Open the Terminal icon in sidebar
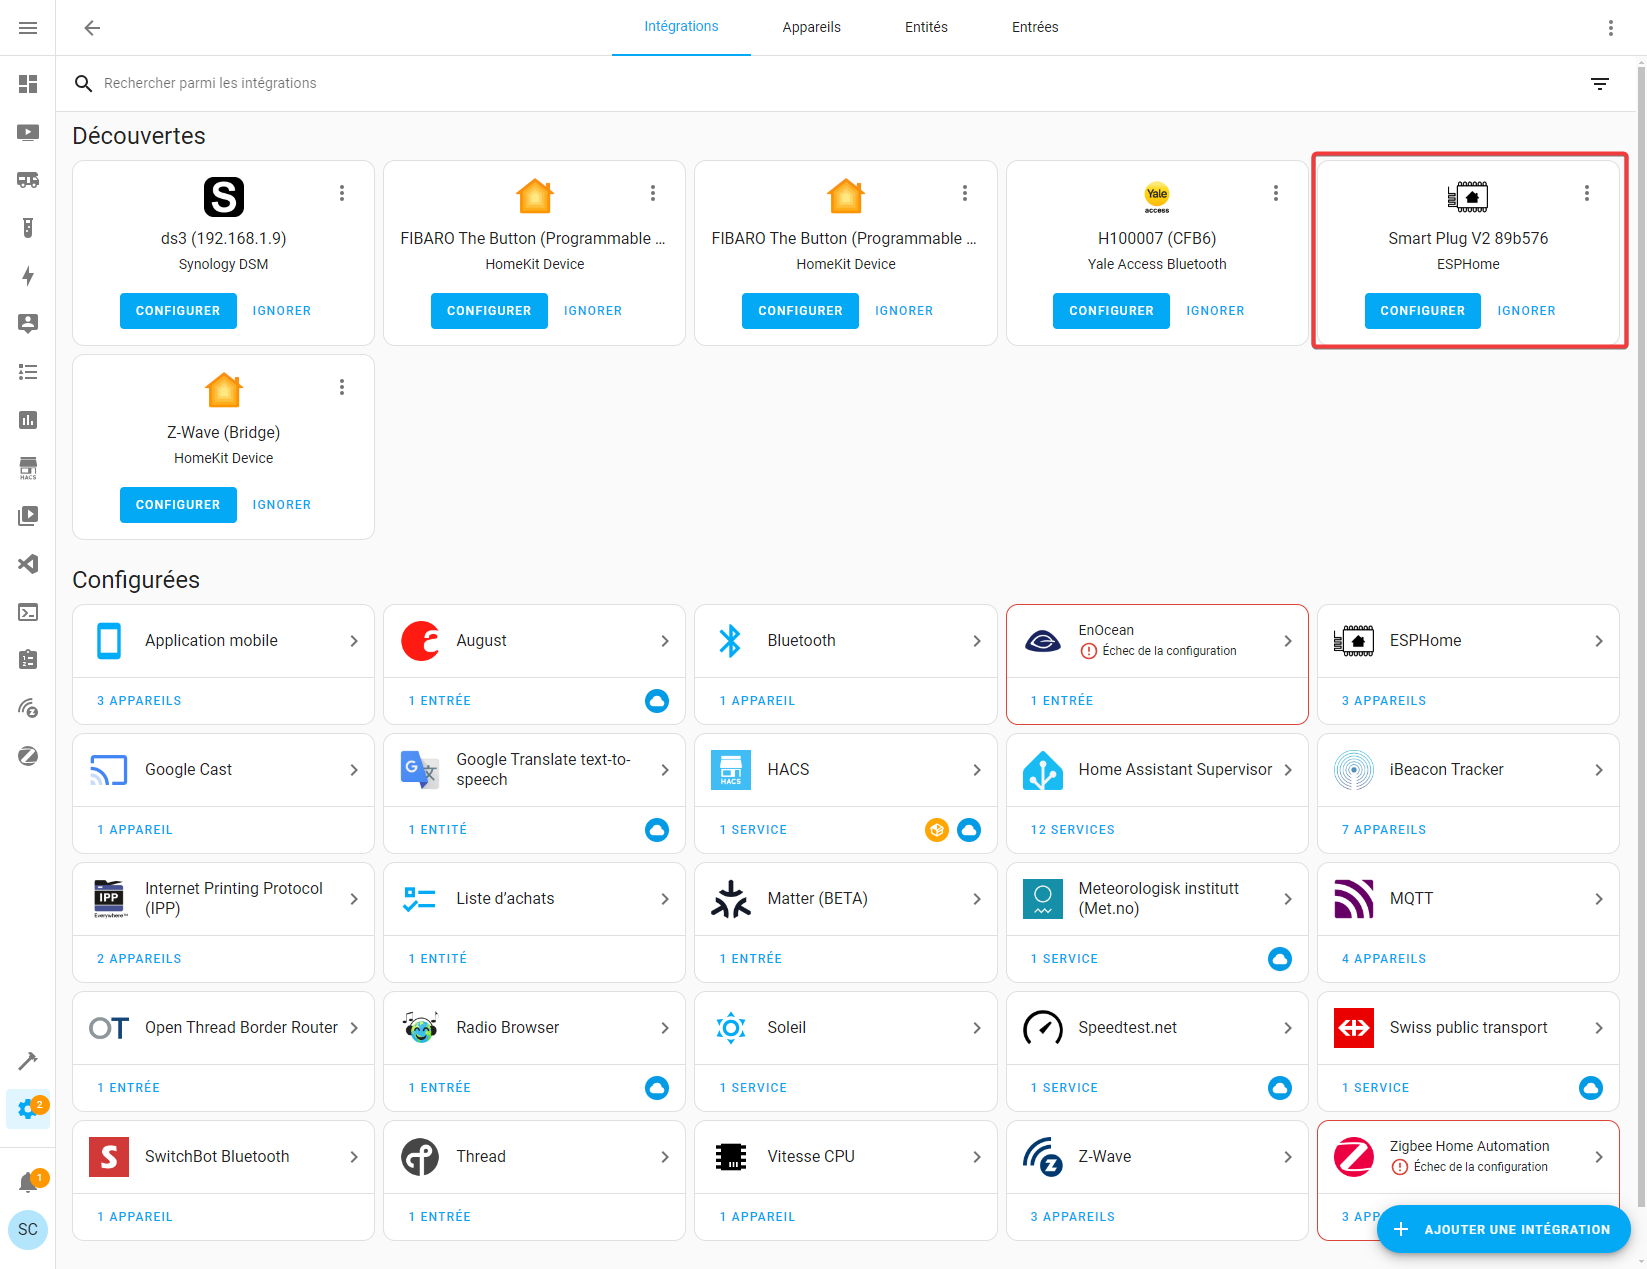 tap(28, 612)
